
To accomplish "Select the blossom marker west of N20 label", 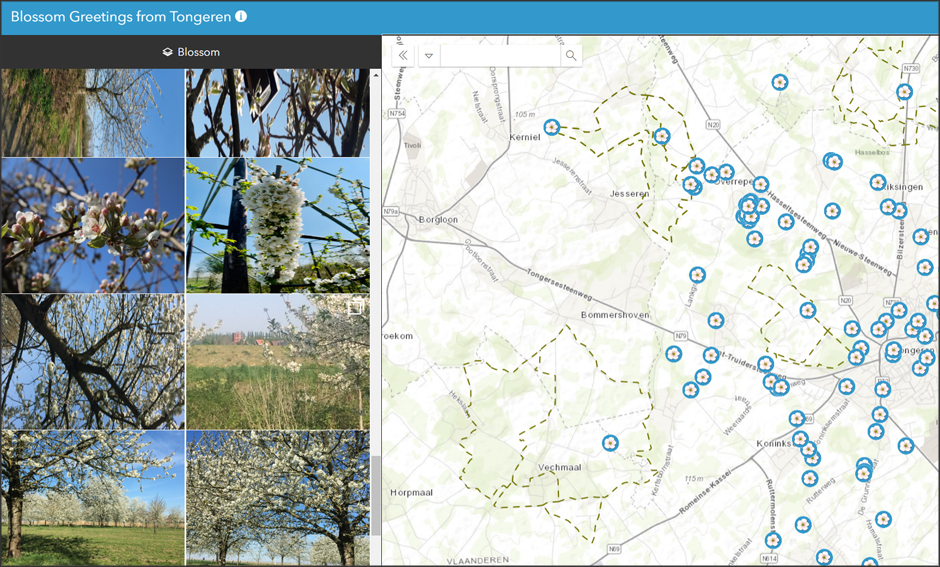I will pyautogui.click(x=661, y=136).
